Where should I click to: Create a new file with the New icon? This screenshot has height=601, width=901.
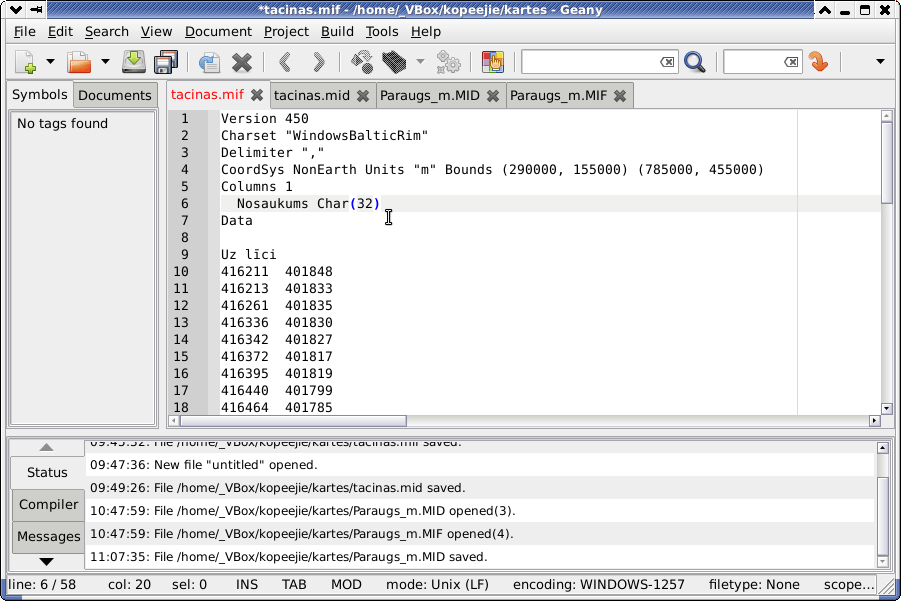tap(25, 61)
